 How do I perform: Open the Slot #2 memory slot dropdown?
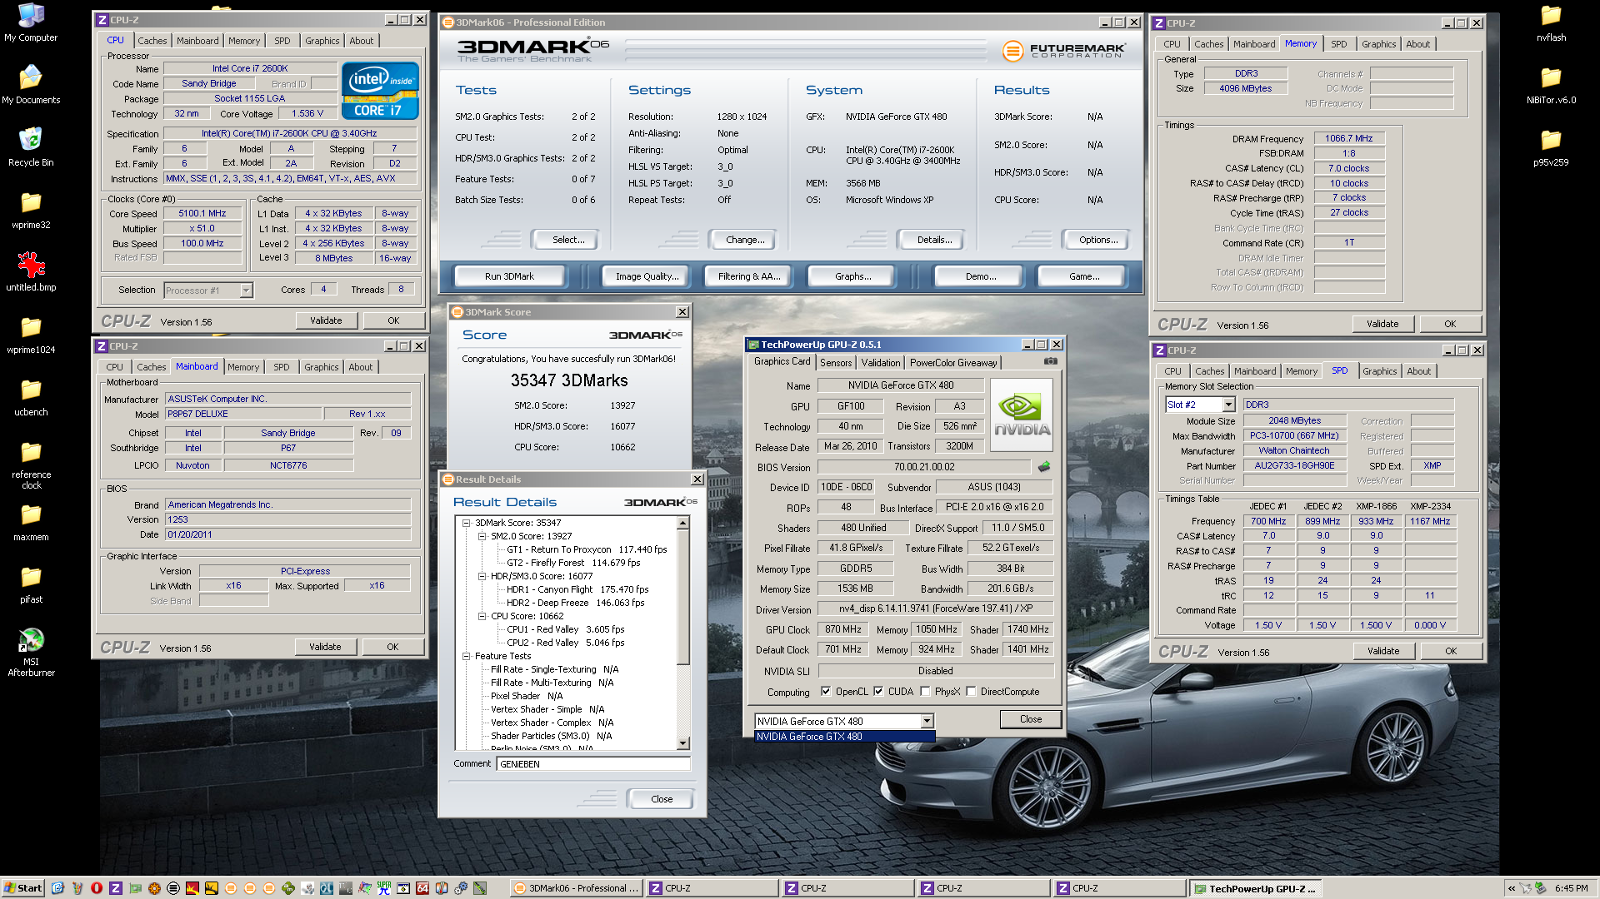point(1229,405)
